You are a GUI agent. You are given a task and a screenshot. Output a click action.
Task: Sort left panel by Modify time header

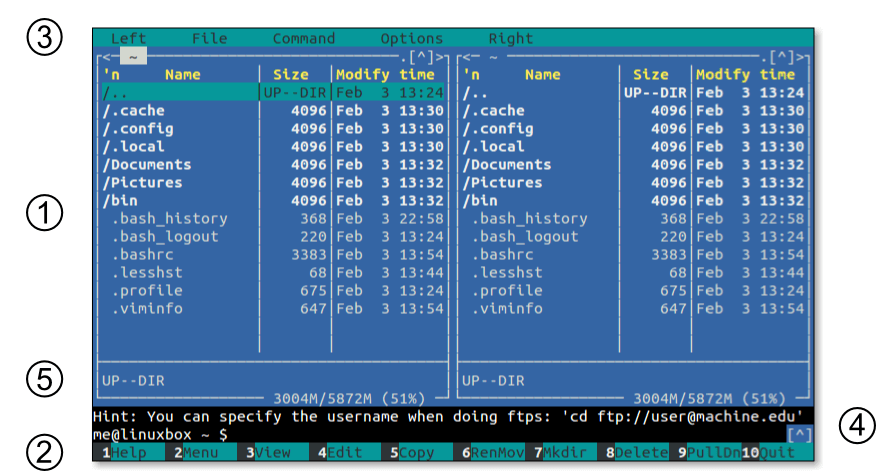(385, 74)
